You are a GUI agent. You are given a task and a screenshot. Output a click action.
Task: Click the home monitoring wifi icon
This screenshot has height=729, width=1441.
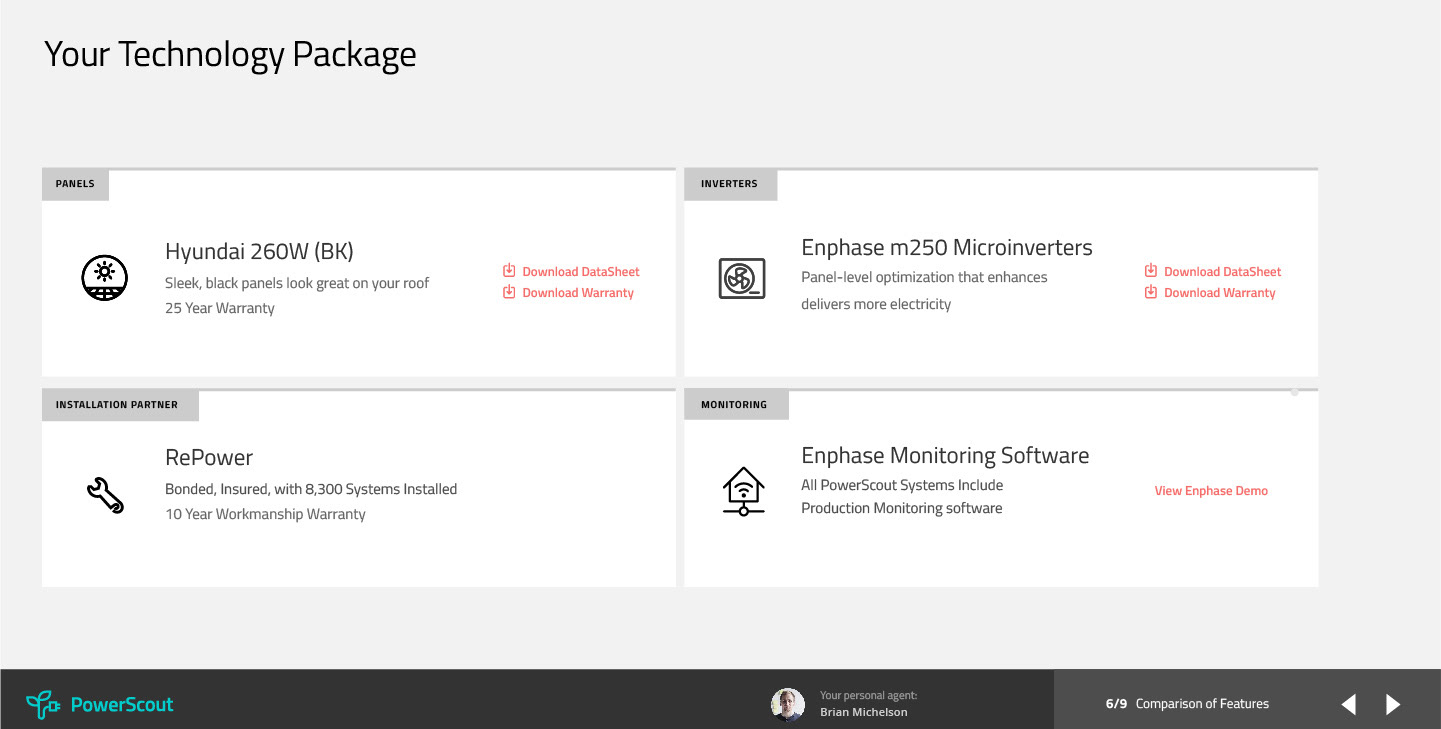[x=743, y=491]
